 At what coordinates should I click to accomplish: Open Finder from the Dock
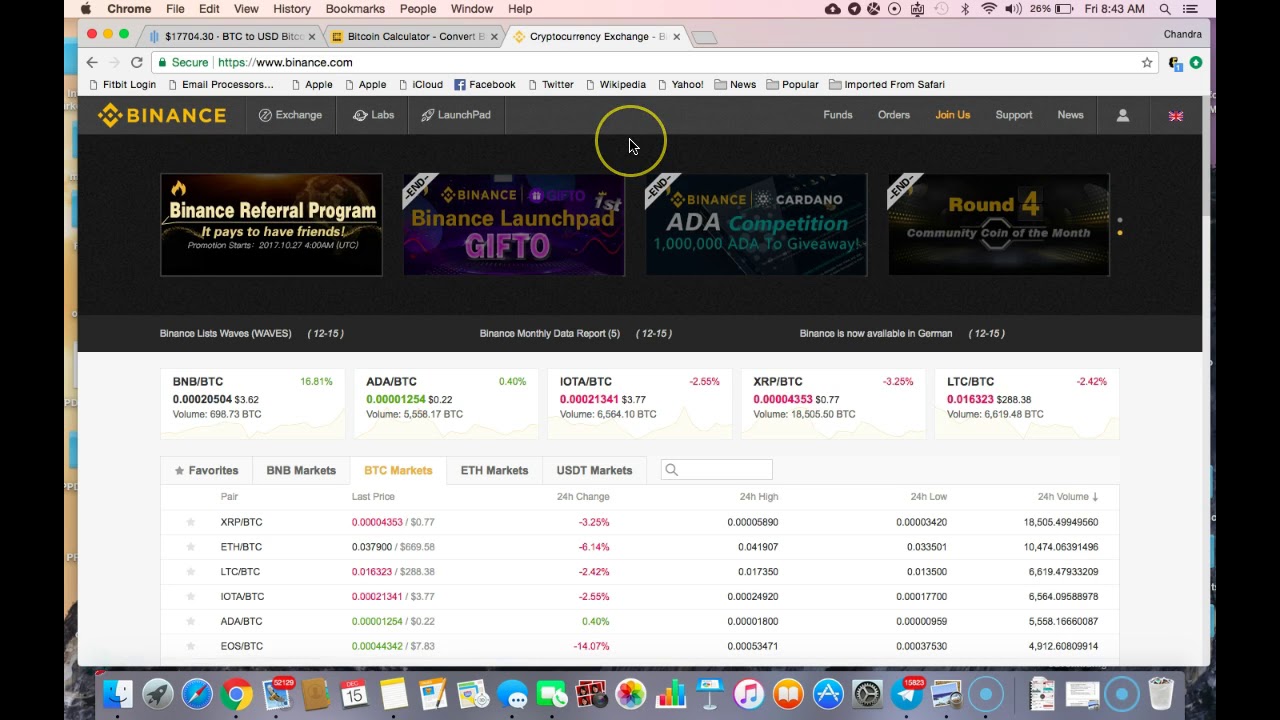(x=118, y=693)
